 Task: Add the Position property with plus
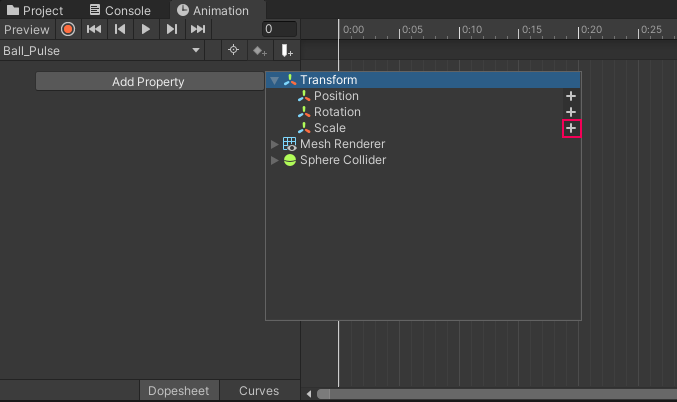(x=571, y=96)
